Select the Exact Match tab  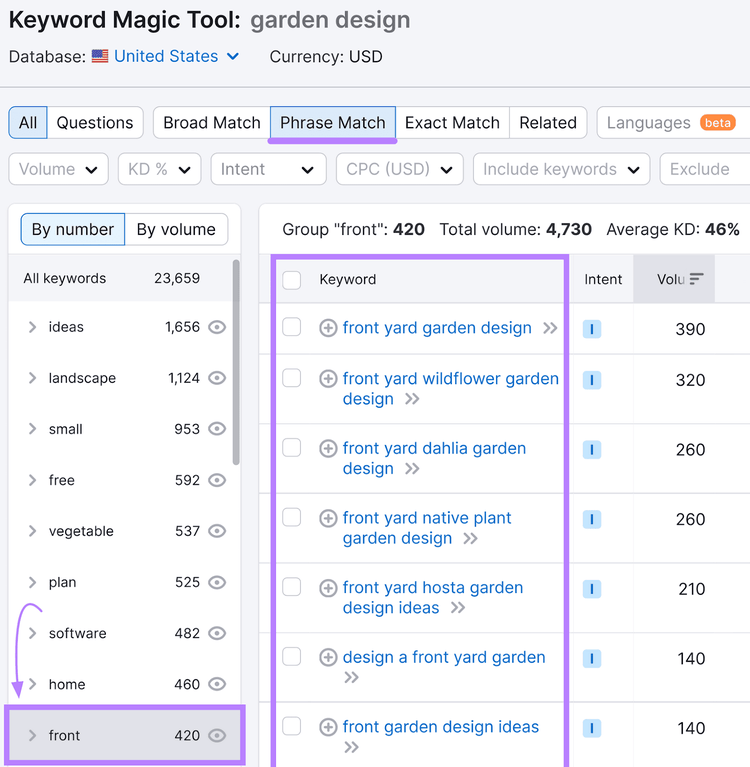(x=453, y=122)
